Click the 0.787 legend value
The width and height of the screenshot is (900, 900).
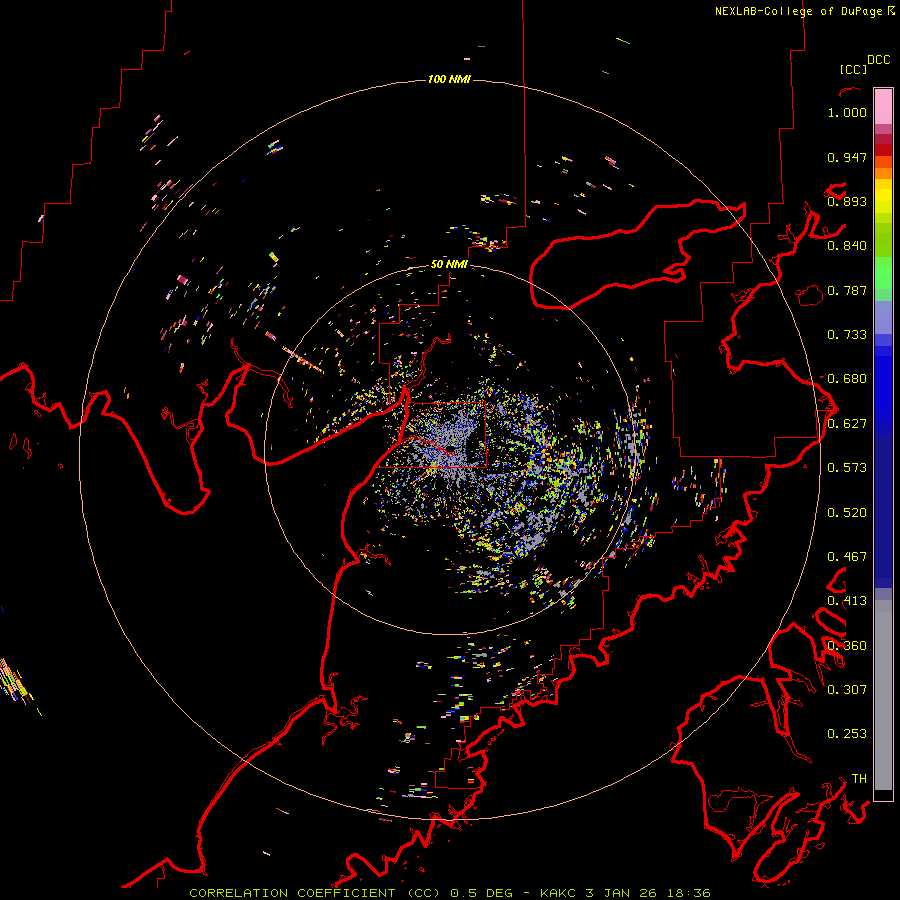point(847,290)
